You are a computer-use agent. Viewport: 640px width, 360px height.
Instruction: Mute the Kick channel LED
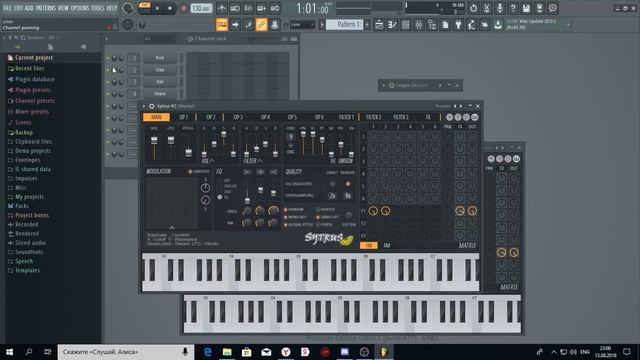[108, 58]
